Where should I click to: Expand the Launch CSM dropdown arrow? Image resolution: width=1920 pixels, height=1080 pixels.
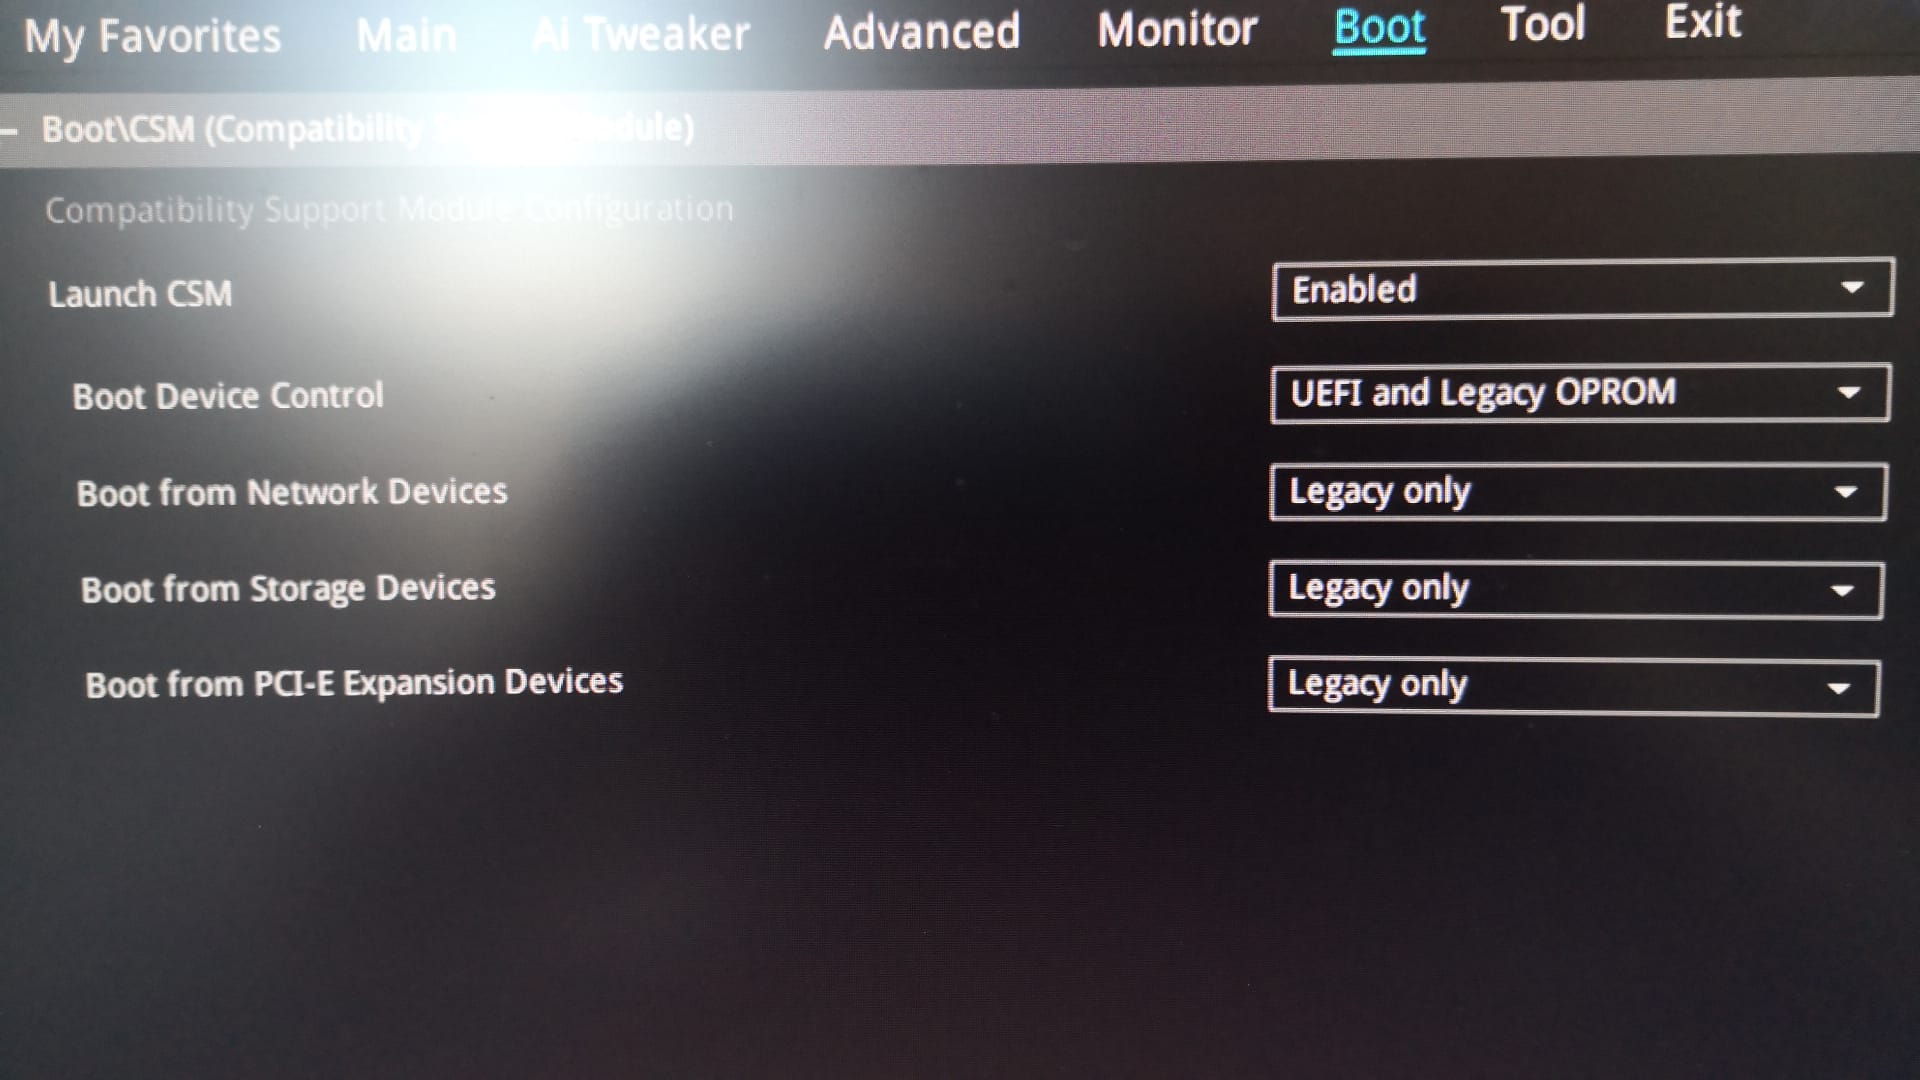[1852, 288]
